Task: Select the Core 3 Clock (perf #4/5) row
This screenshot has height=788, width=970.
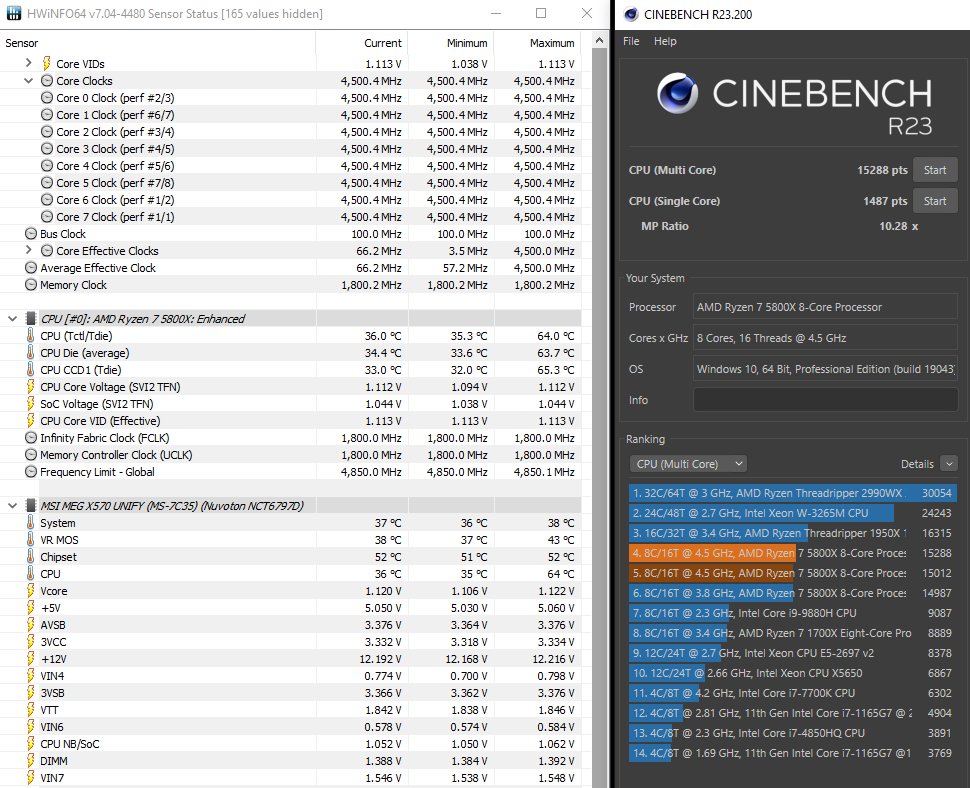Action: point(291,148)
